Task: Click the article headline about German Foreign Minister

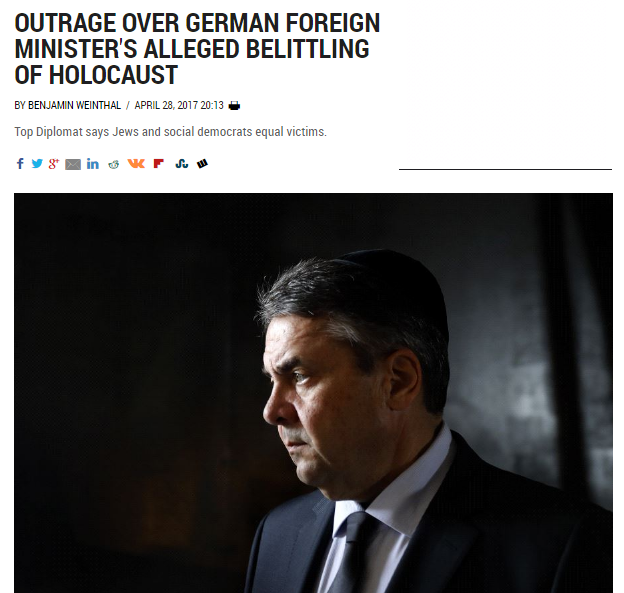Action: [x=197, y=49]
